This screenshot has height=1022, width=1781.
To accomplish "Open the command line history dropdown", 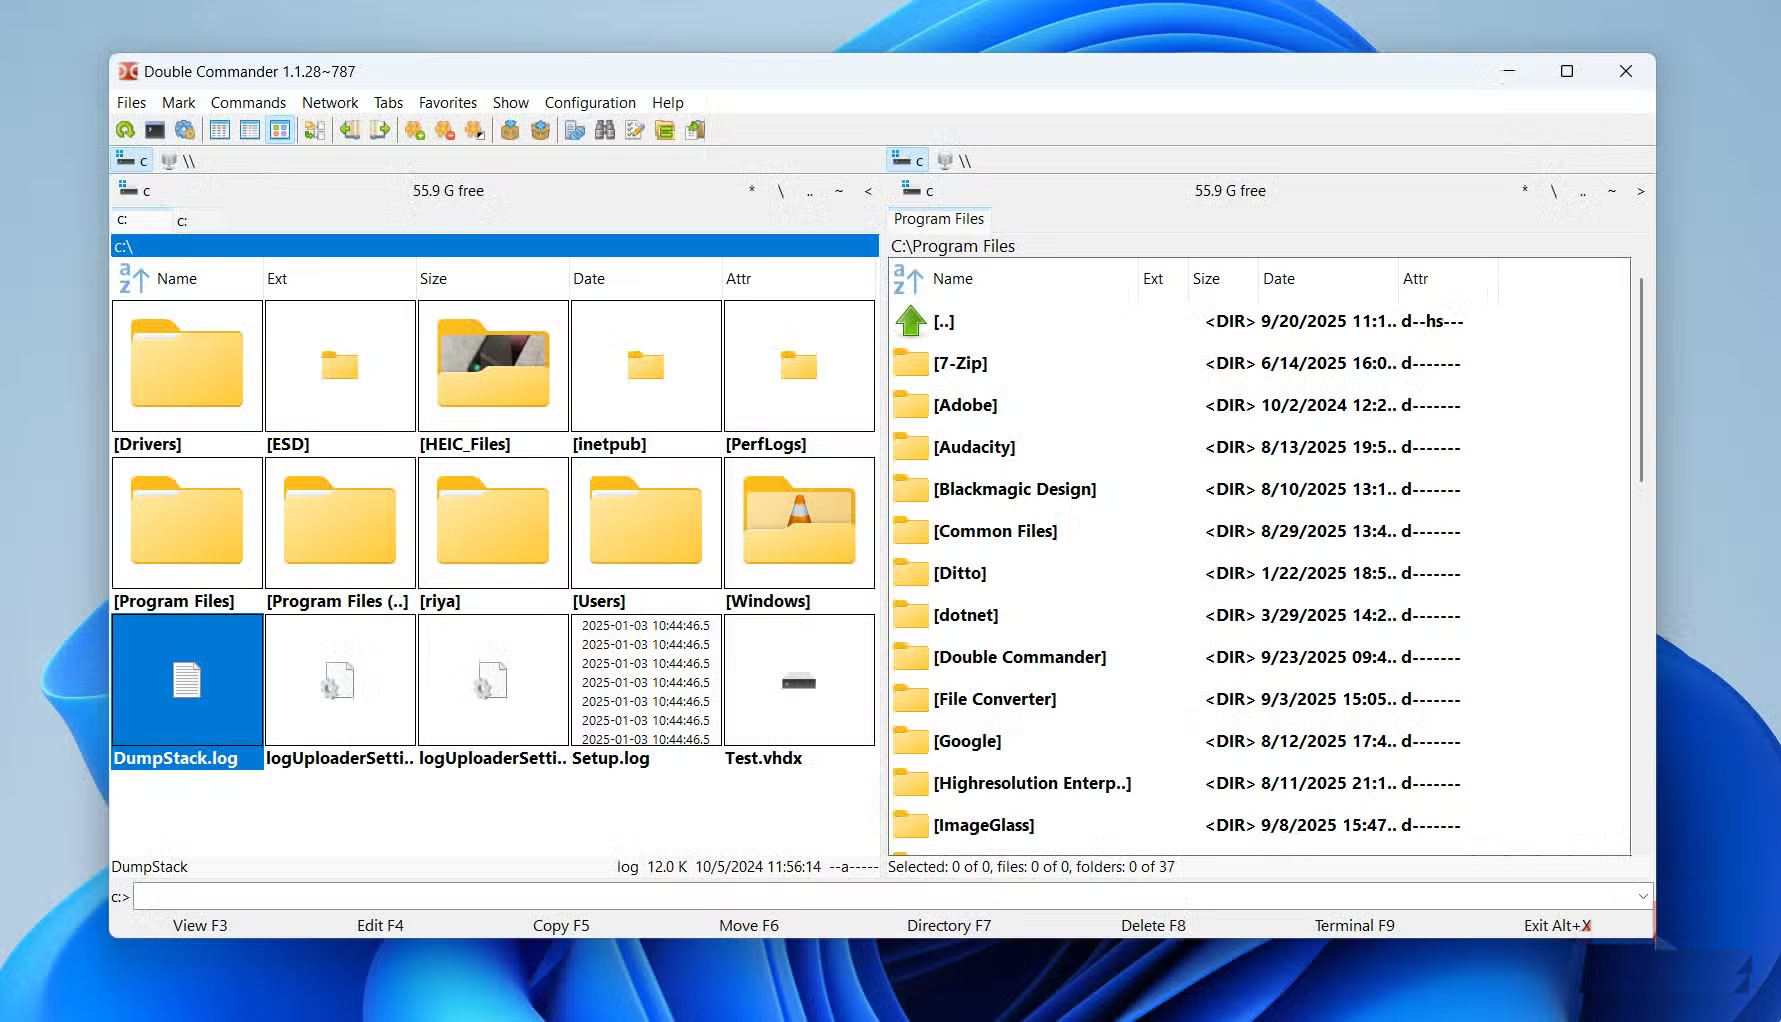I will [x=1642, y=897].
